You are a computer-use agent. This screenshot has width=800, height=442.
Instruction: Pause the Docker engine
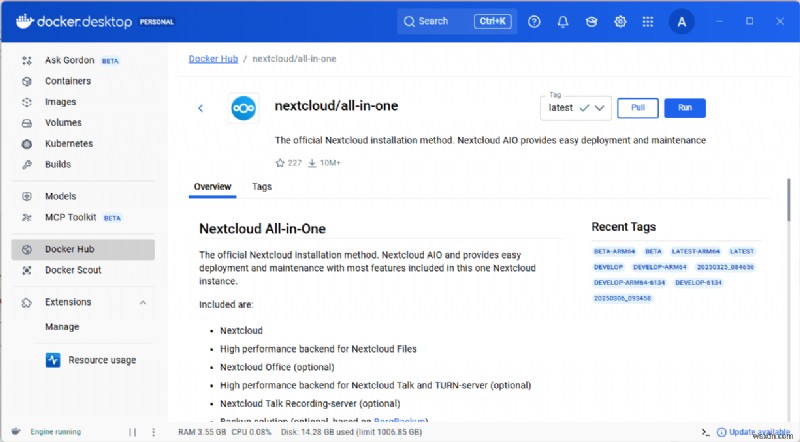pyautogui.click(x=133, y=432)
